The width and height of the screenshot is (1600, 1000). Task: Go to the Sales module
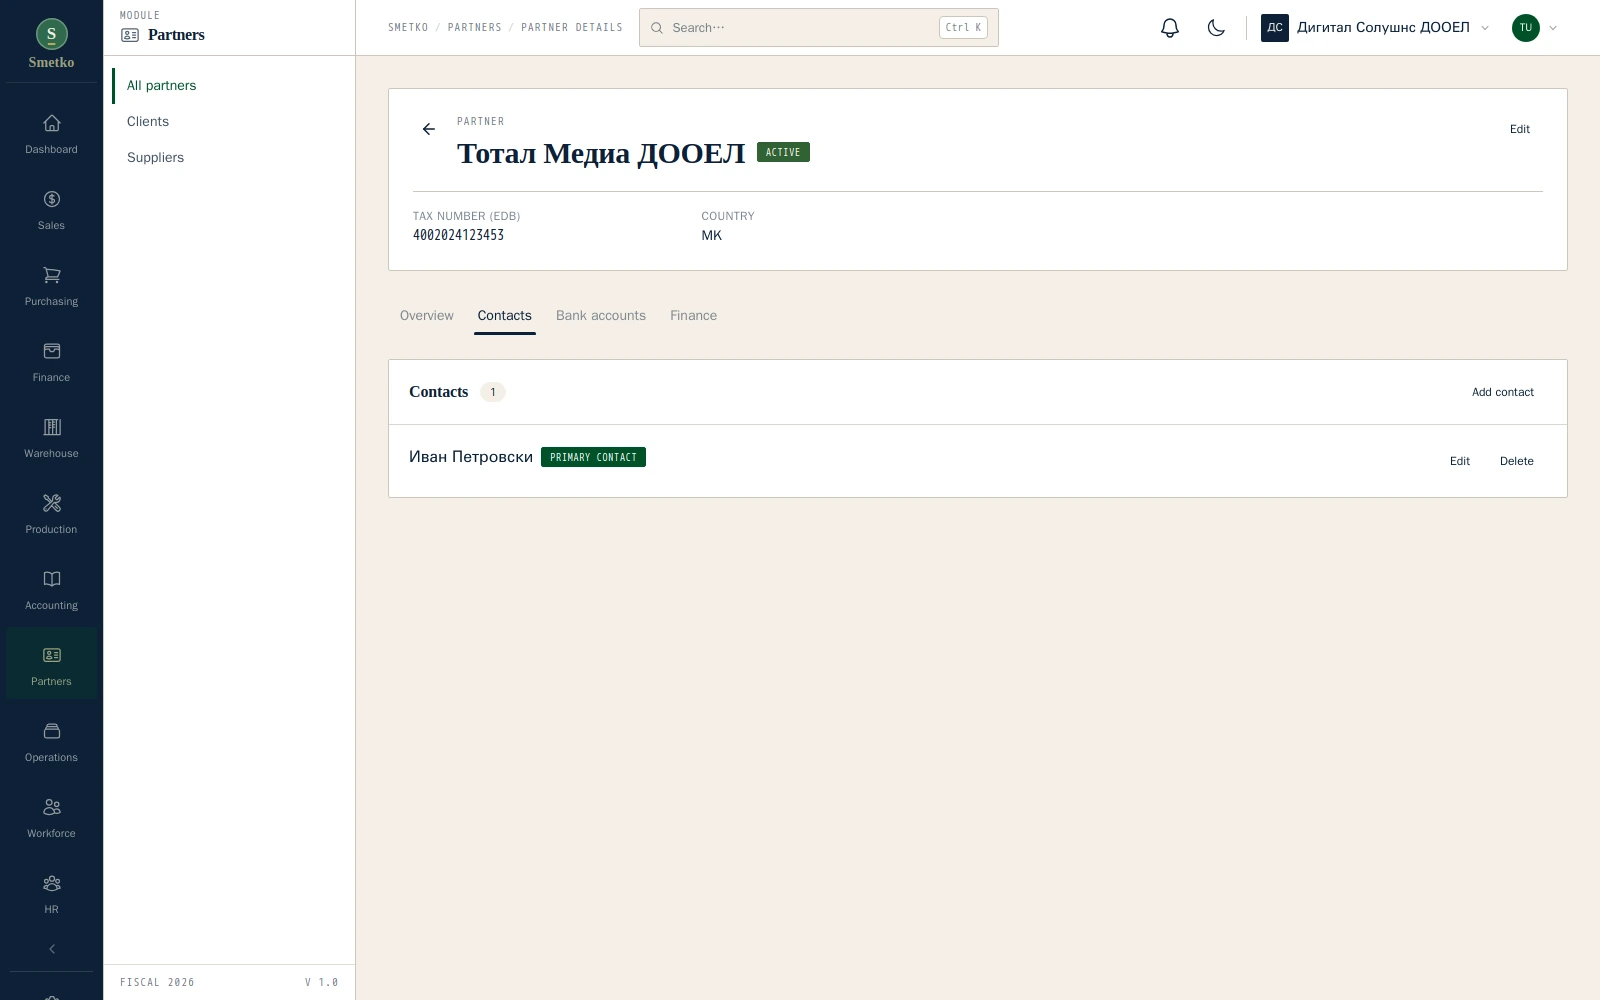[51, 210]
